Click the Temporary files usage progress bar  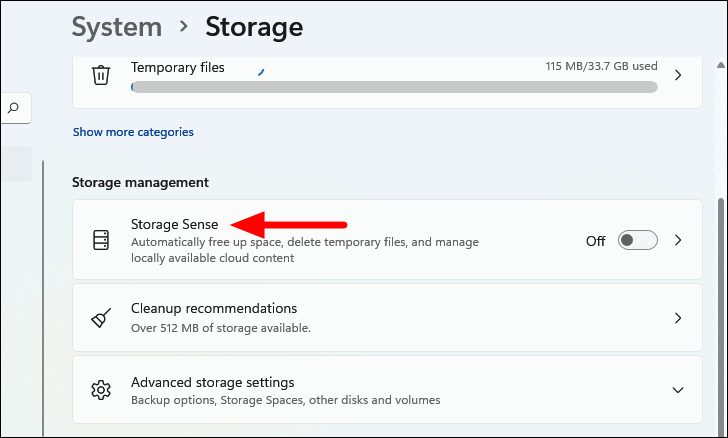pos(394,87)
